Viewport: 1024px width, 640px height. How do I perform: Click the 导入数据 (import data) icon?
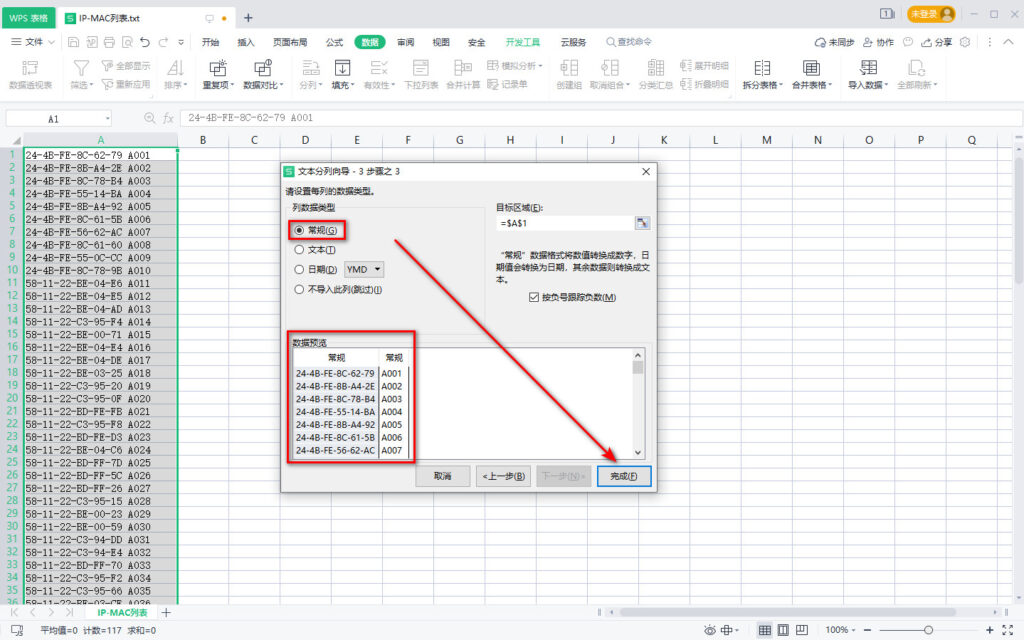click(868, 68)
